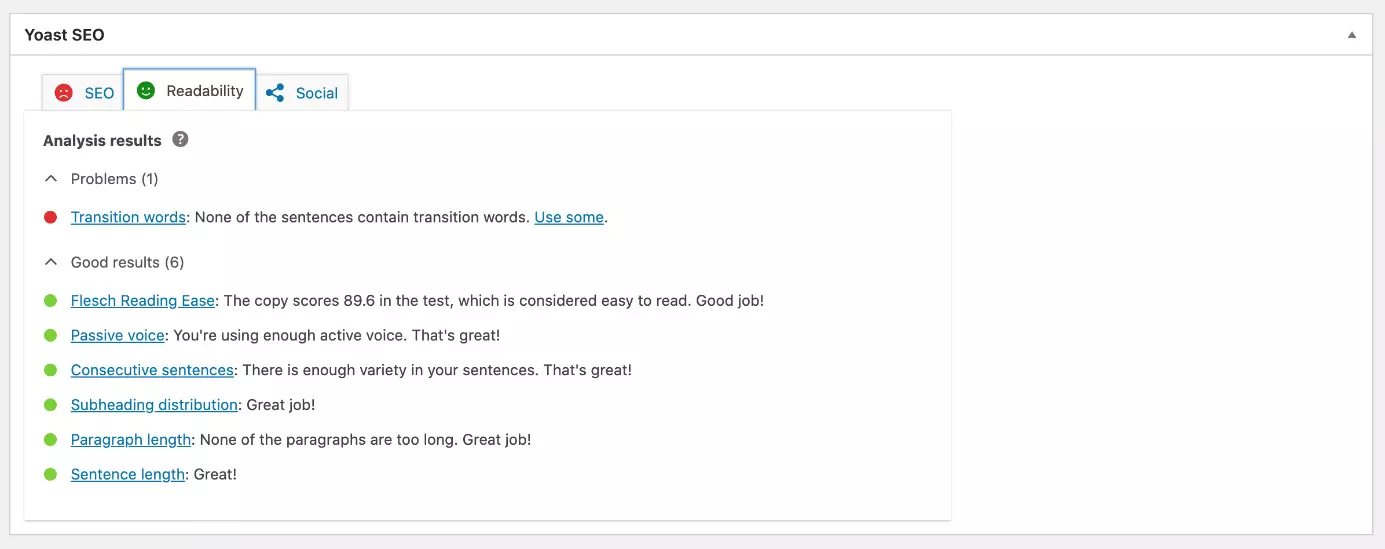Collapse the Problems (1) section
The width and height of the screenshot is (1385, 549).
coord(51,179)
